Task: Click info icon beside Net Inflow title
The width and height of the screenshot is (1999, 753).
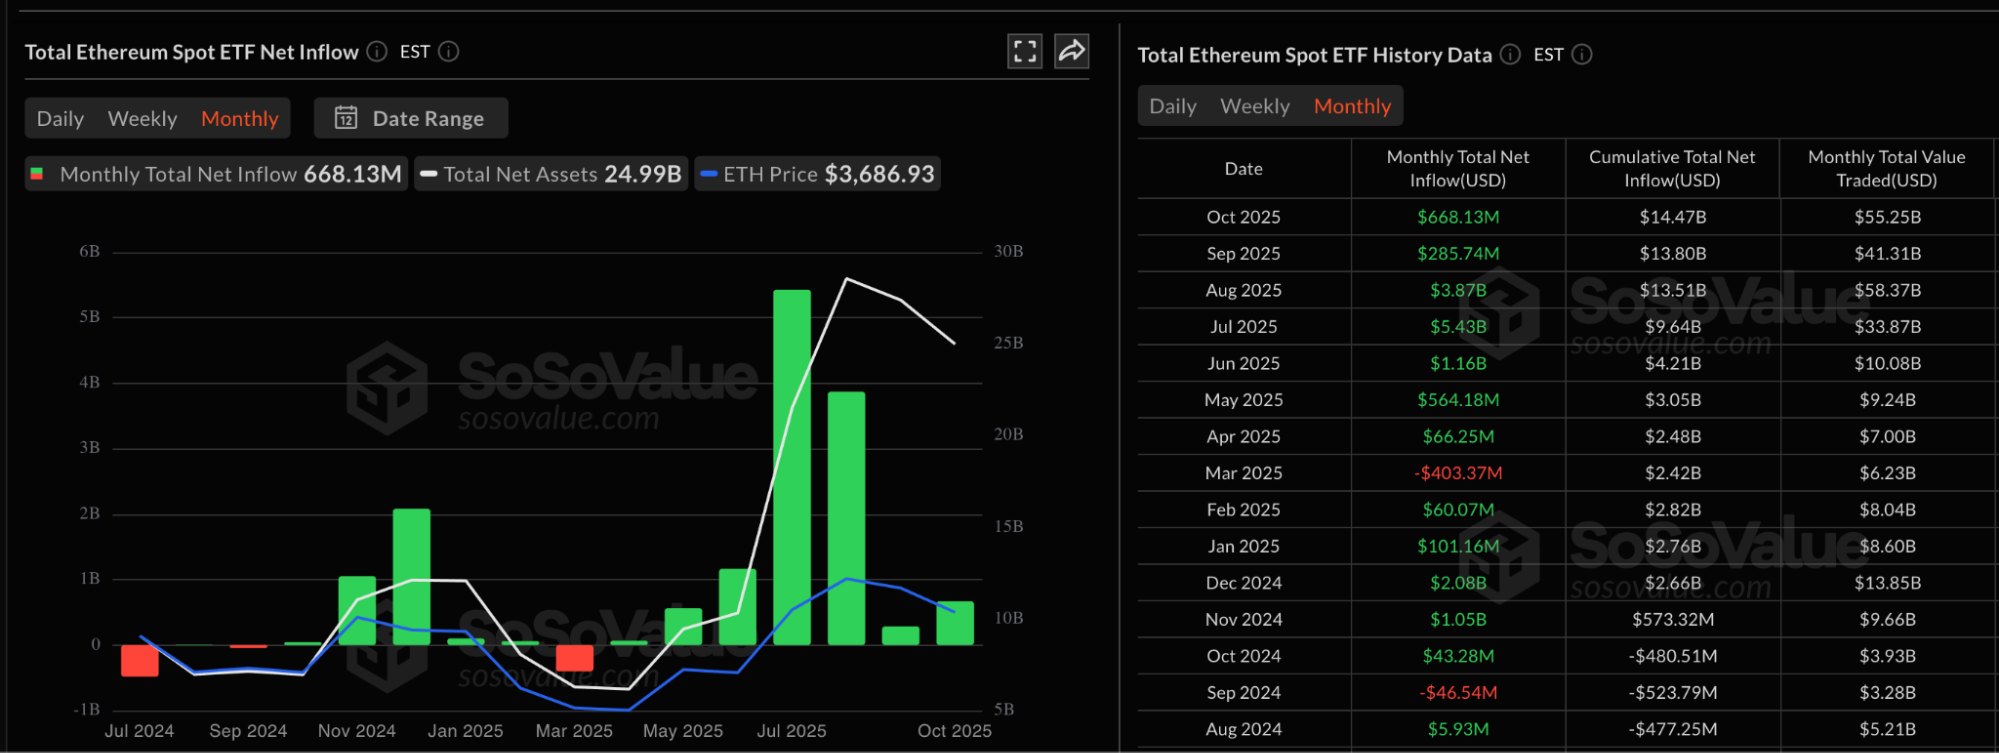Action: coord(377,51)
